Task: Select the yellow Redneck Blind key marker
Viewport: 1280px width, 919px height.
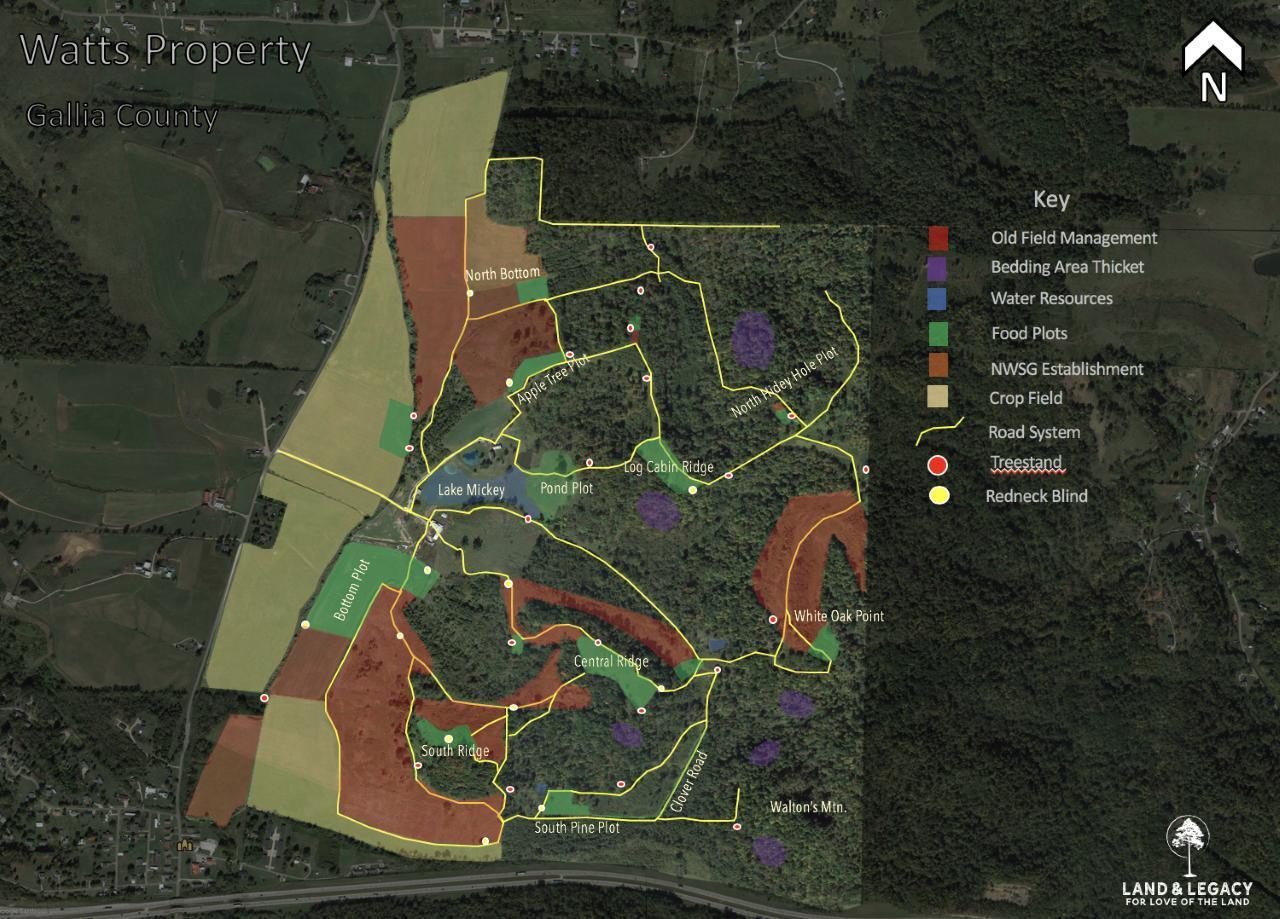Action: (x=937, y=496)
